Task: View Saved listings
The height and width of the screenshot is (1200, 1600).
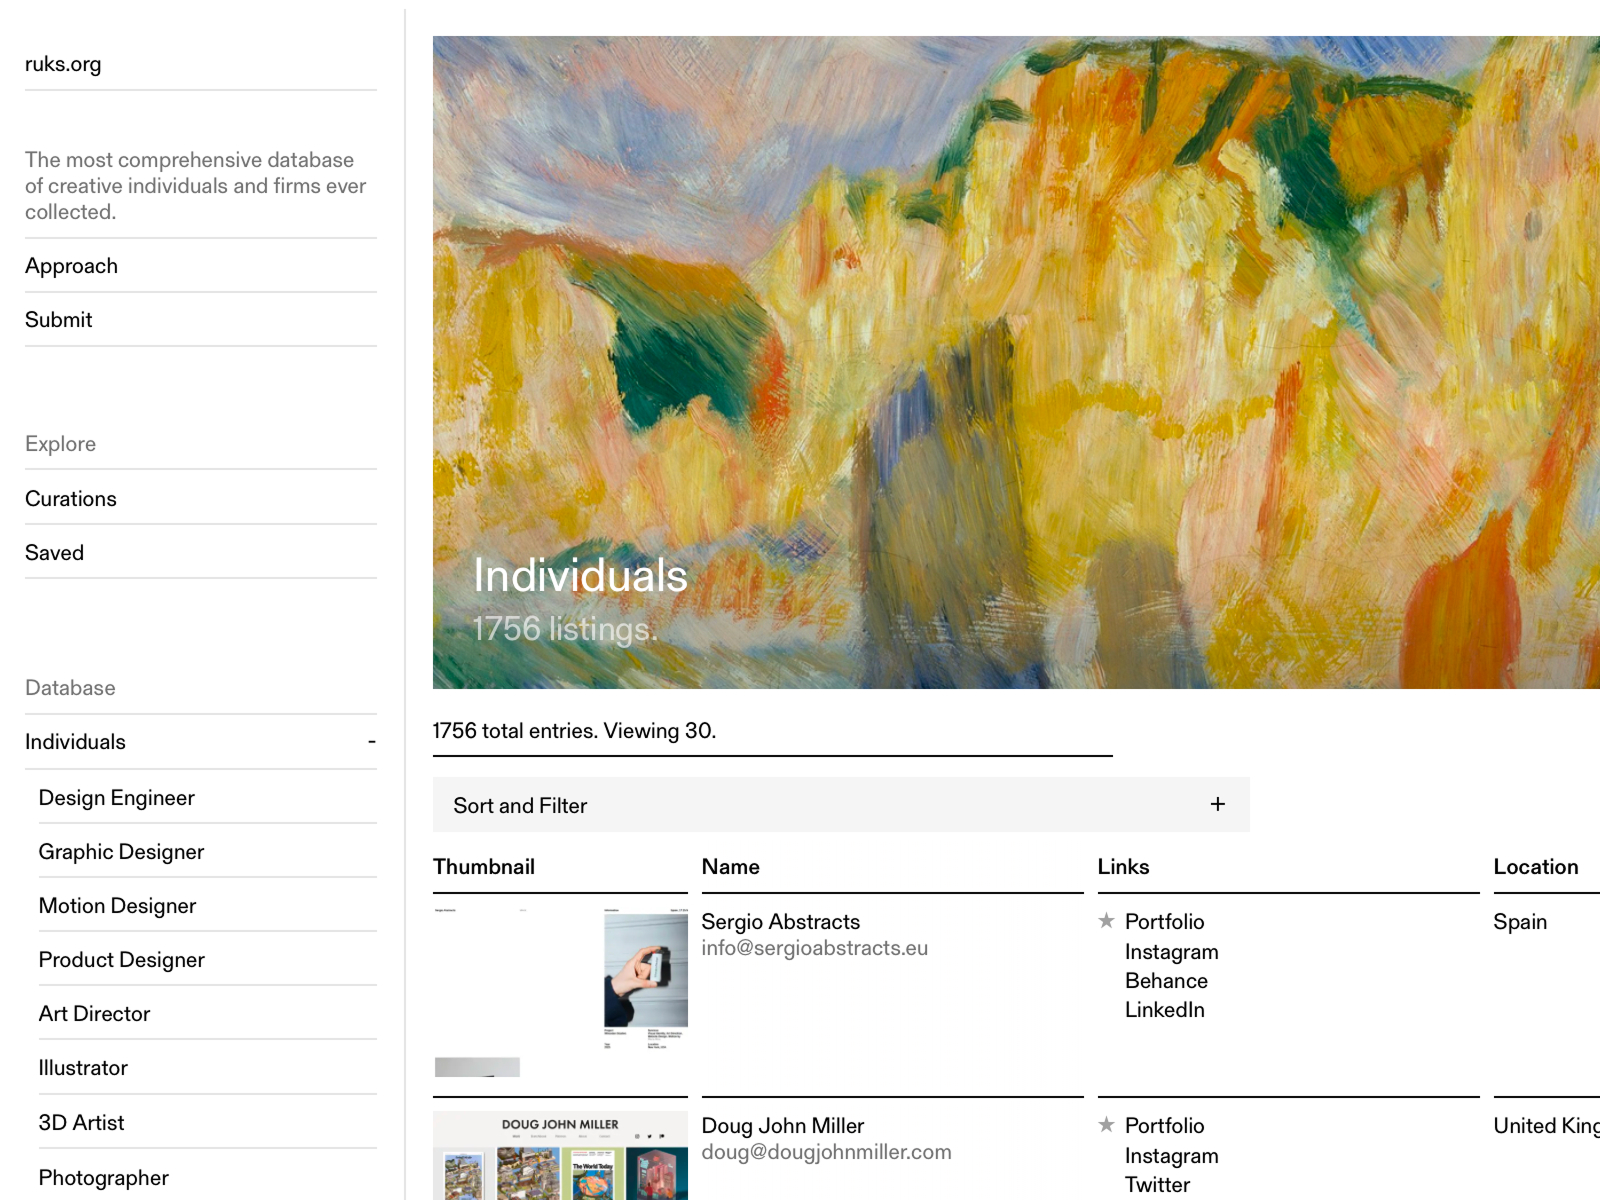Action: 54,553
